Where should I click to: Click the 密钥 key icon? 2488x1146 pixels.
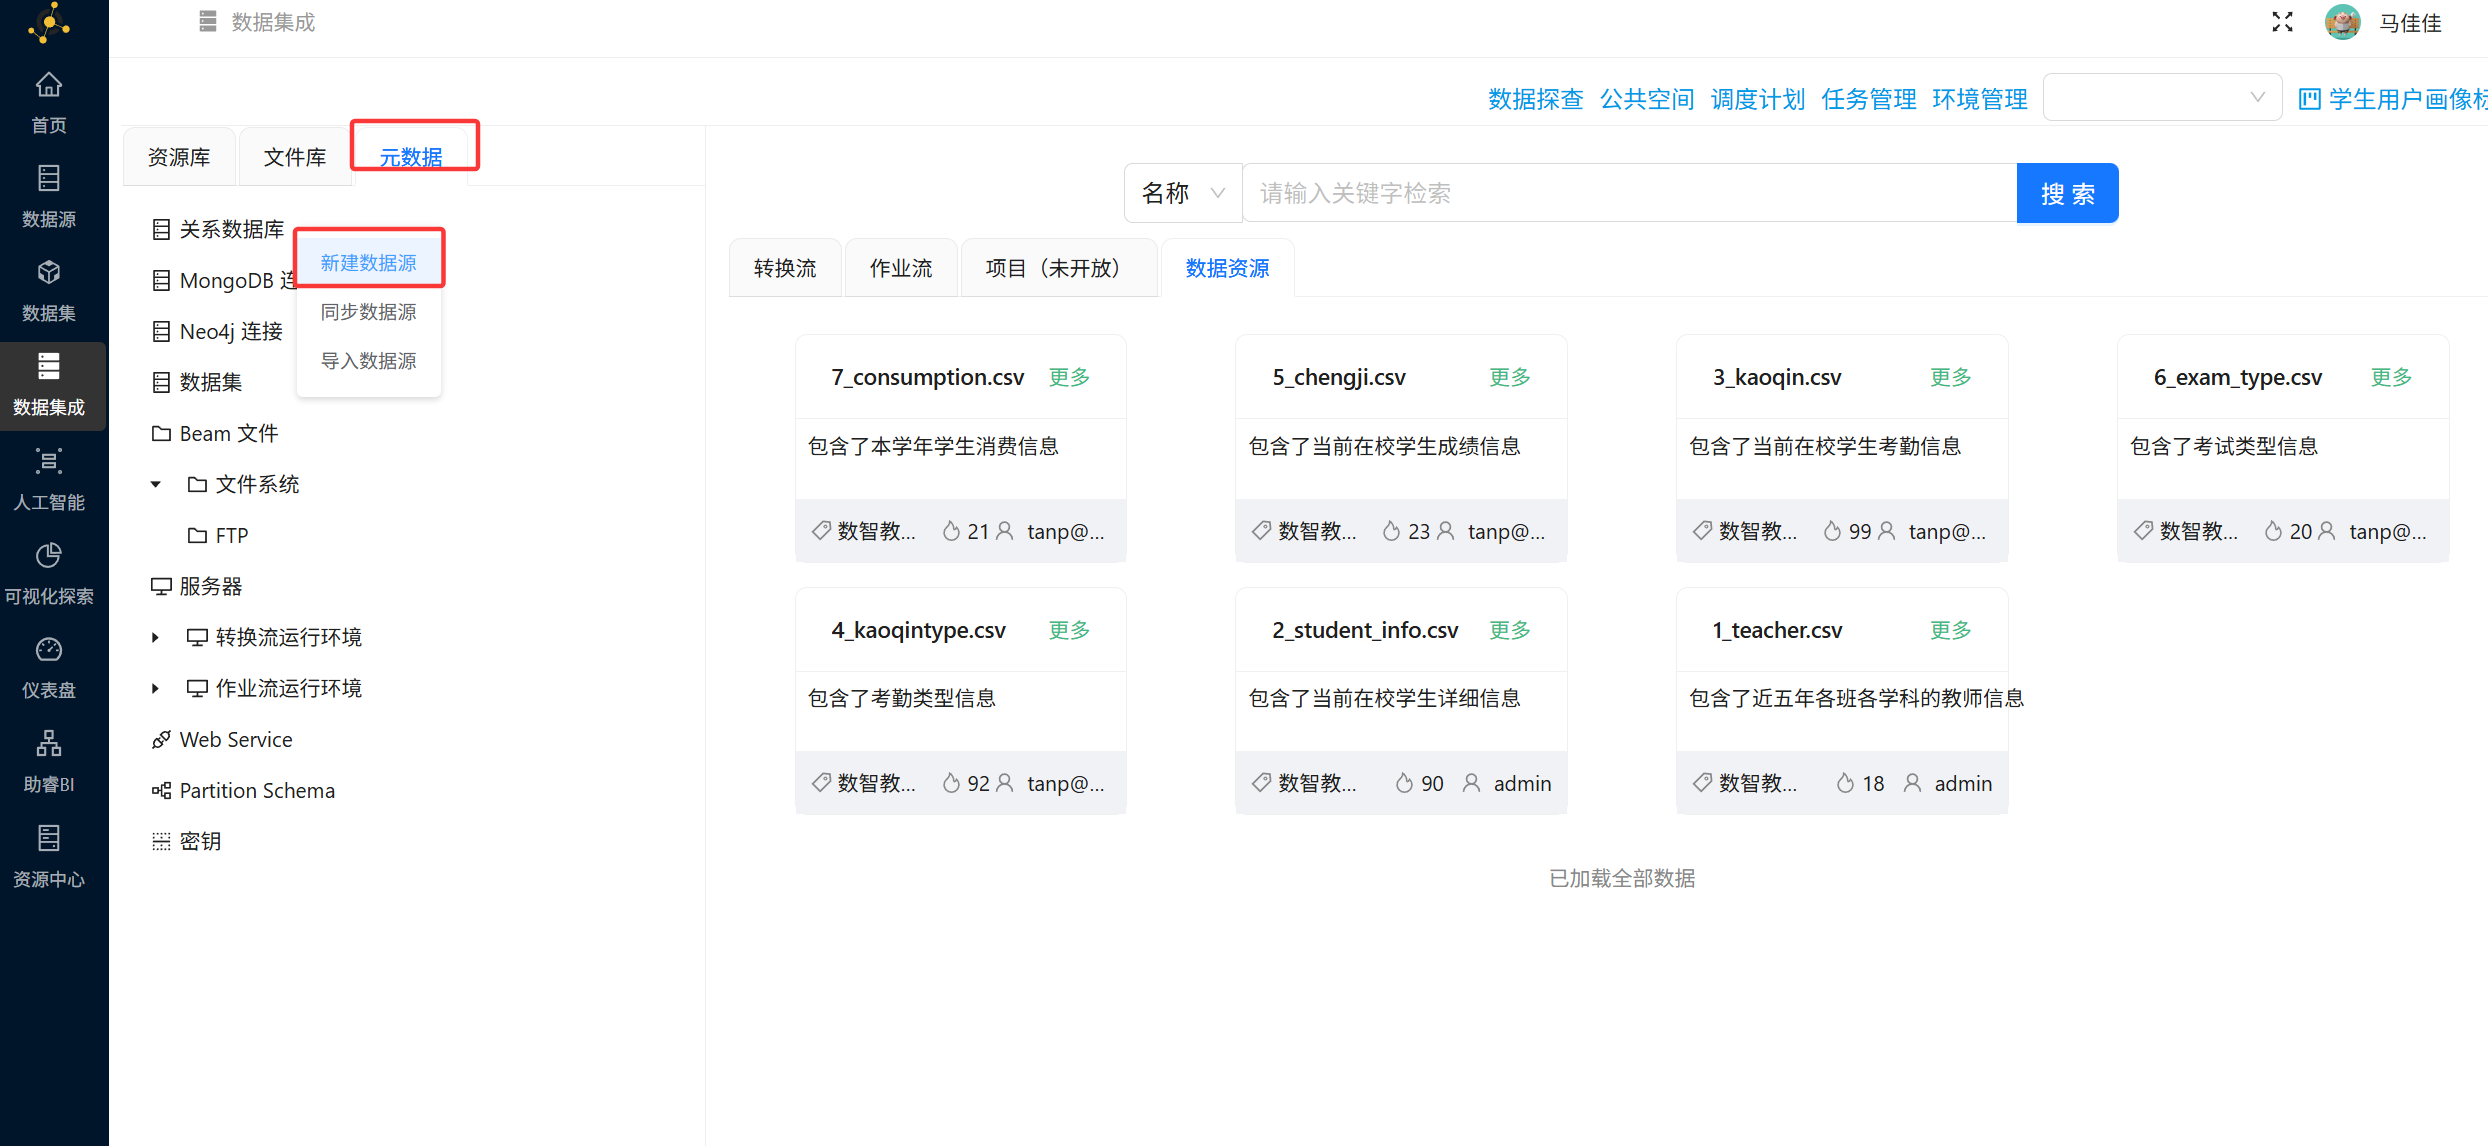(x=161, y=842)
